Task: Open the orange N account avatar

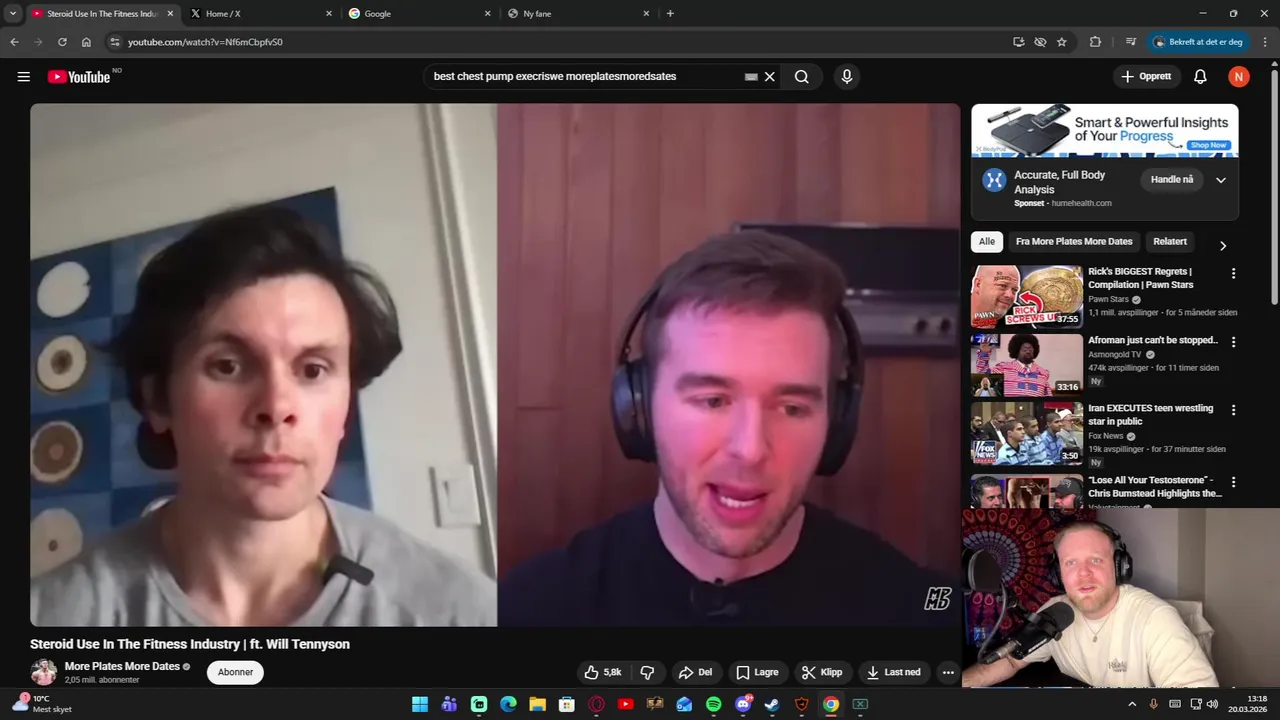Action: coord(1239,77)
